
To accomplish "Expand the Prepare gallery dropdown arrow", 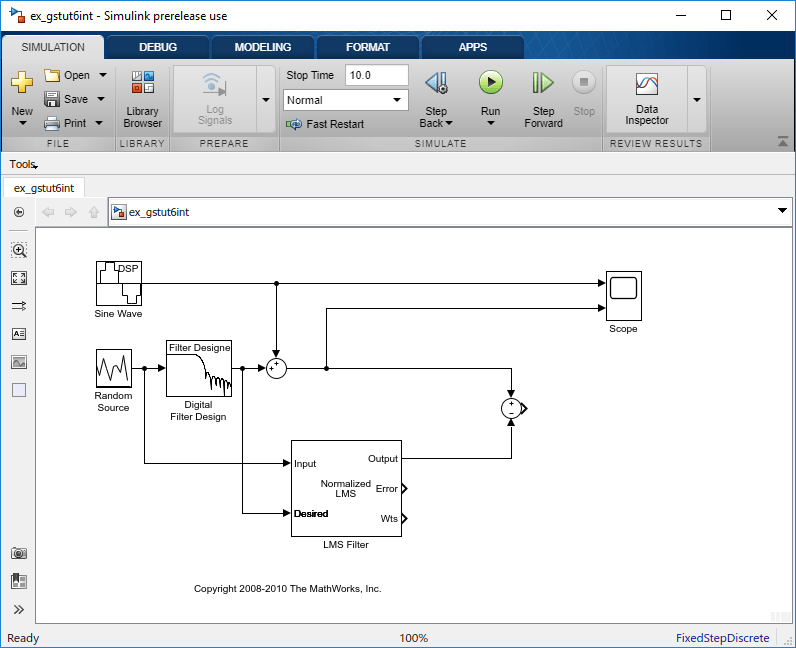I will [266, 100].
